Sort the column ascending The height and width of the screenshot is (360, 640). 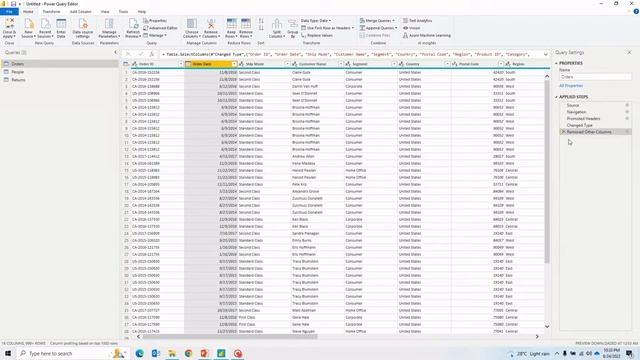click(x=261, y=21)
